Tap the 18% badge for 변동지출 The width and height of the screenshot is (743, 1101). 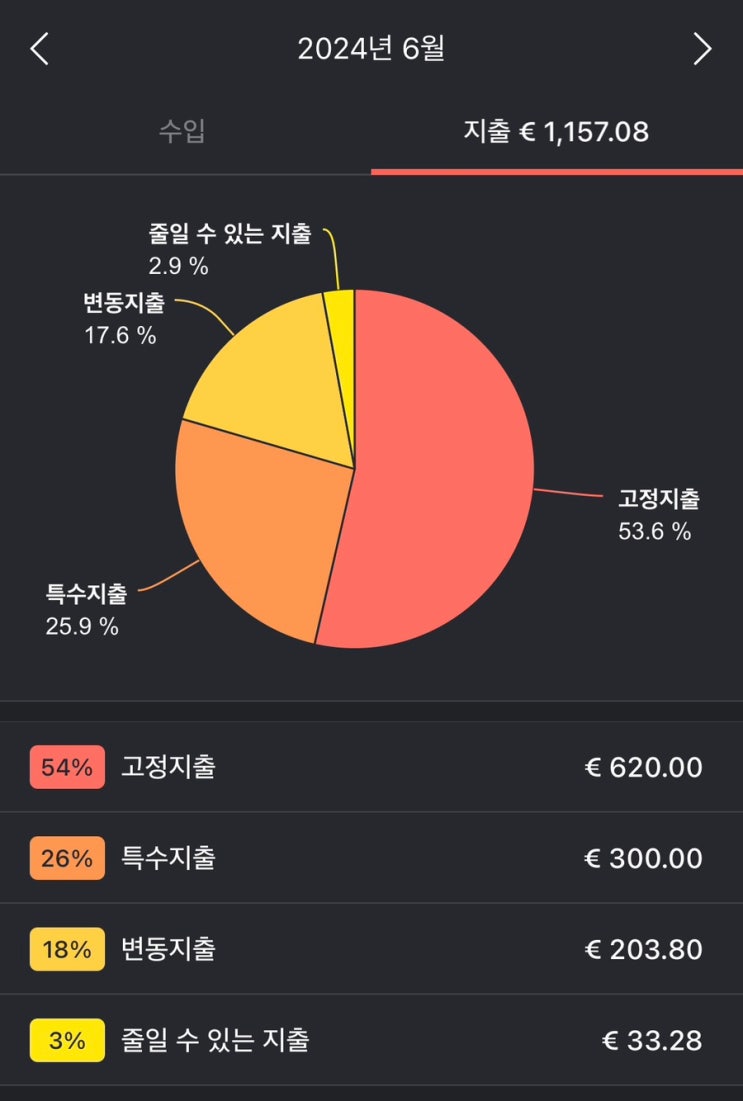click(x=67, y=950)
